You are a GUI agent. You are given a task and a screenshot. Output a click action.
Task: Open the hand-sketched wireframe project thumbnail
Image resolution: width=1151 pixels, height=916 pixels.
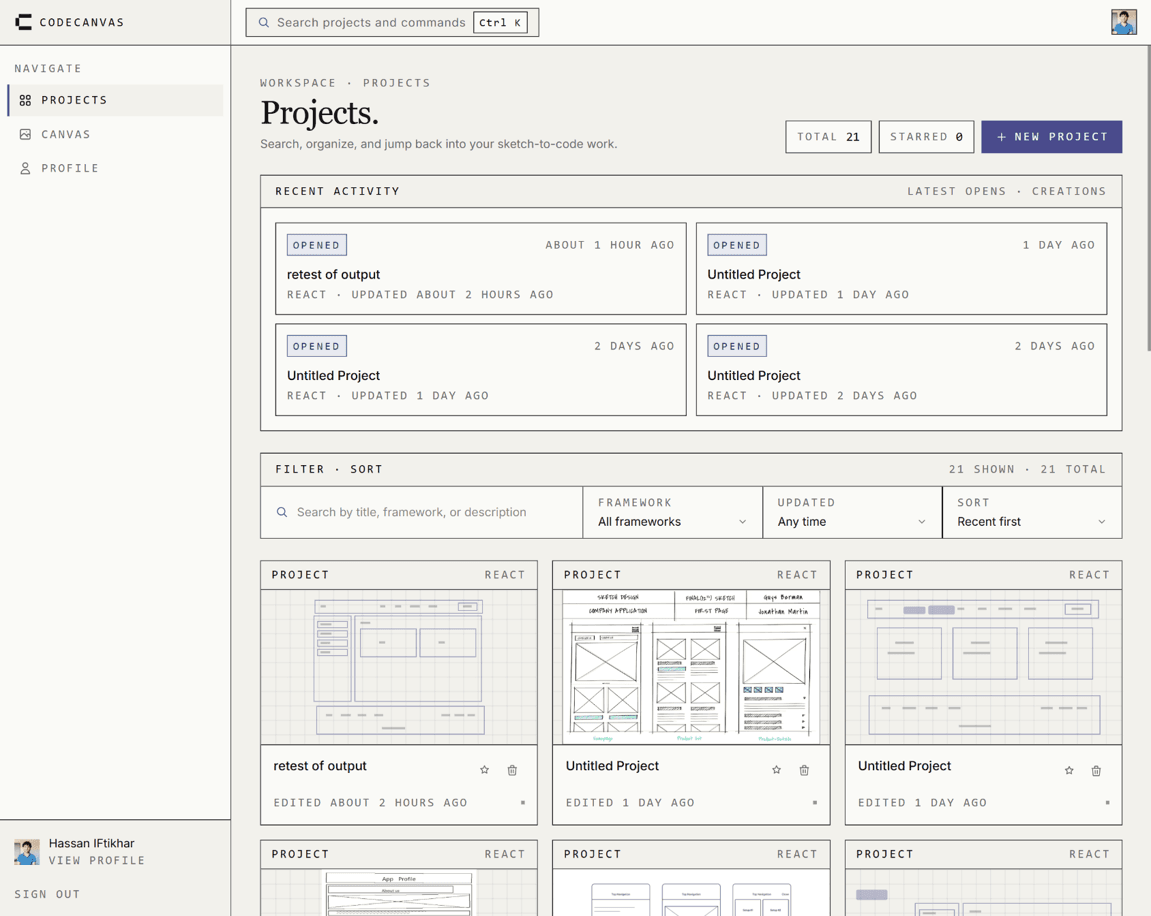[x=691, y=667]
